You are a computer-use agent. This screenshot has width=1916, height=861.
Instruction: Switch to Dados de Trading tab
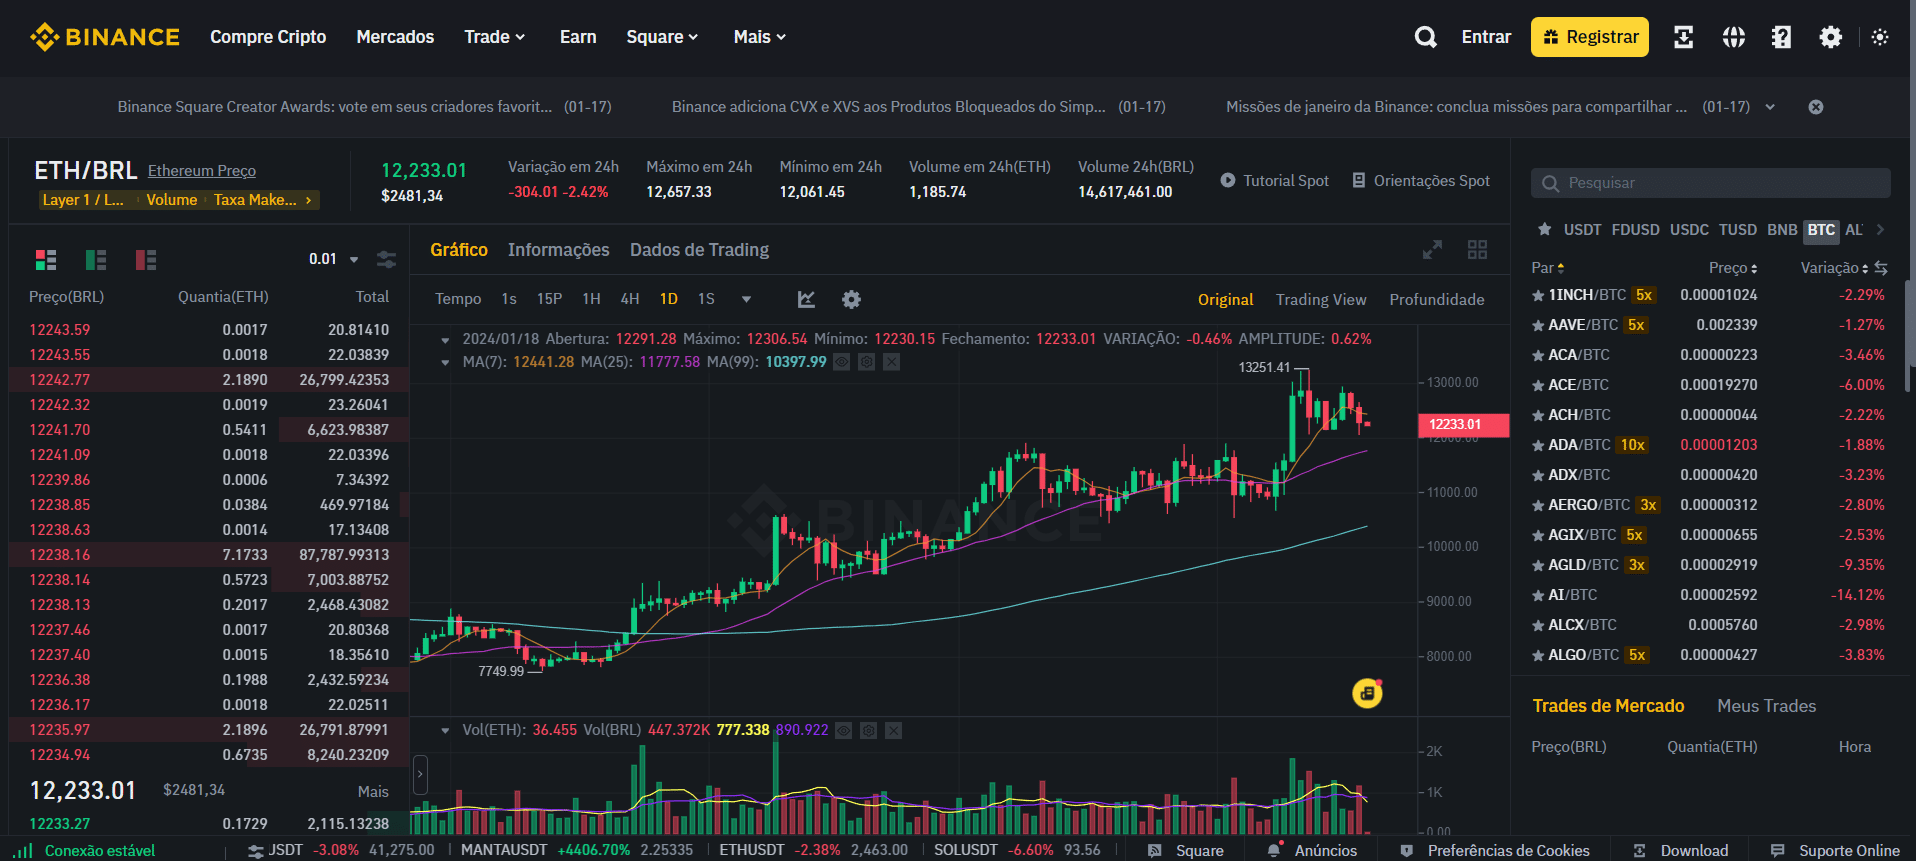(x=699, y=250)
